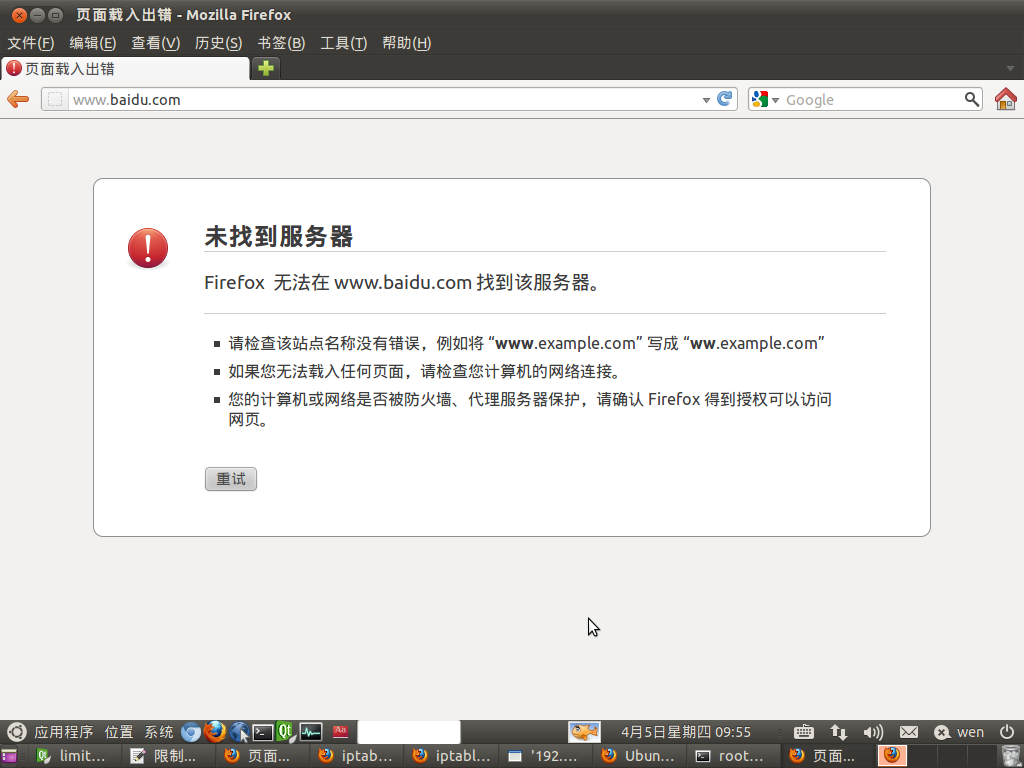Select the highlighted workspace switcher cell
The height and width of the screenshot is (768, 1024).
coord(892,756)
